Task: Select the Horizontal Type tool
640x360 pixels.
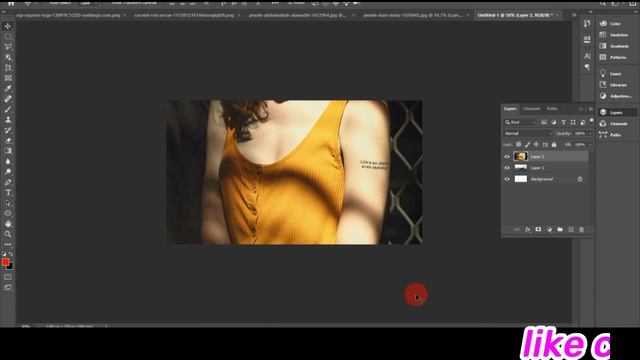Action: pos(8,193)
